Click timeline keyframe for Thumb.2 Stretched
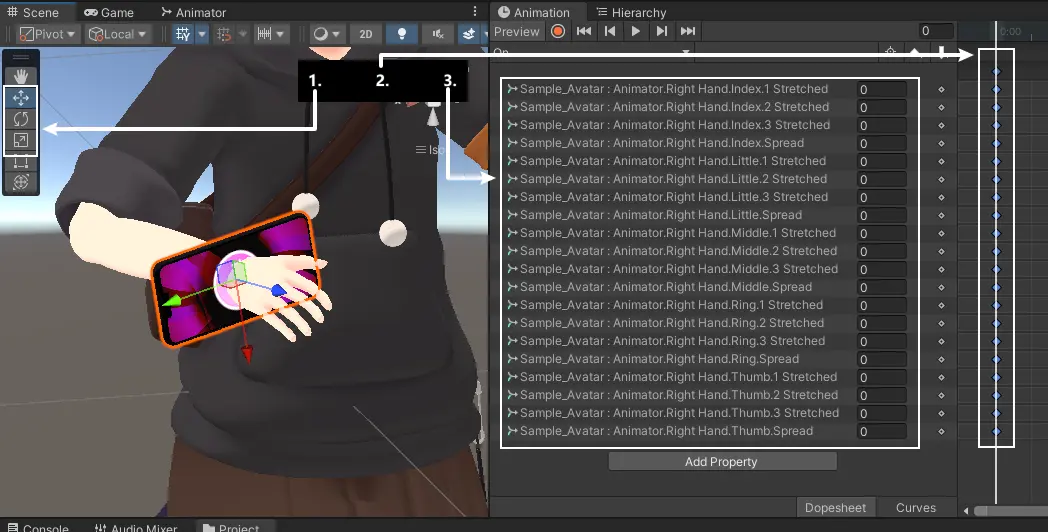 pos(996,396)
